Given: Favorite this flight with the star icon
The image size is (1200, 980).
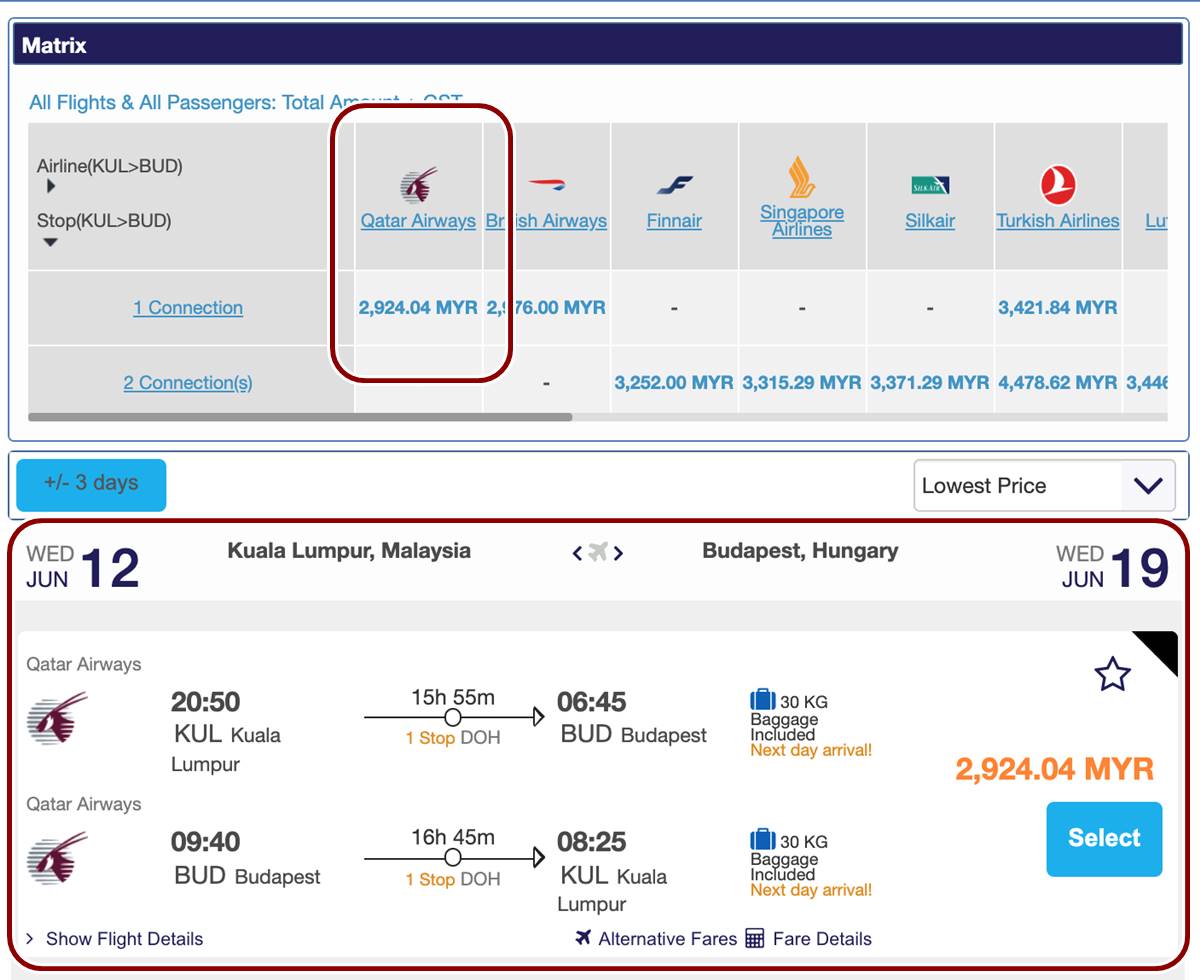Looking at the screenshot, I should pos(1112,675).
